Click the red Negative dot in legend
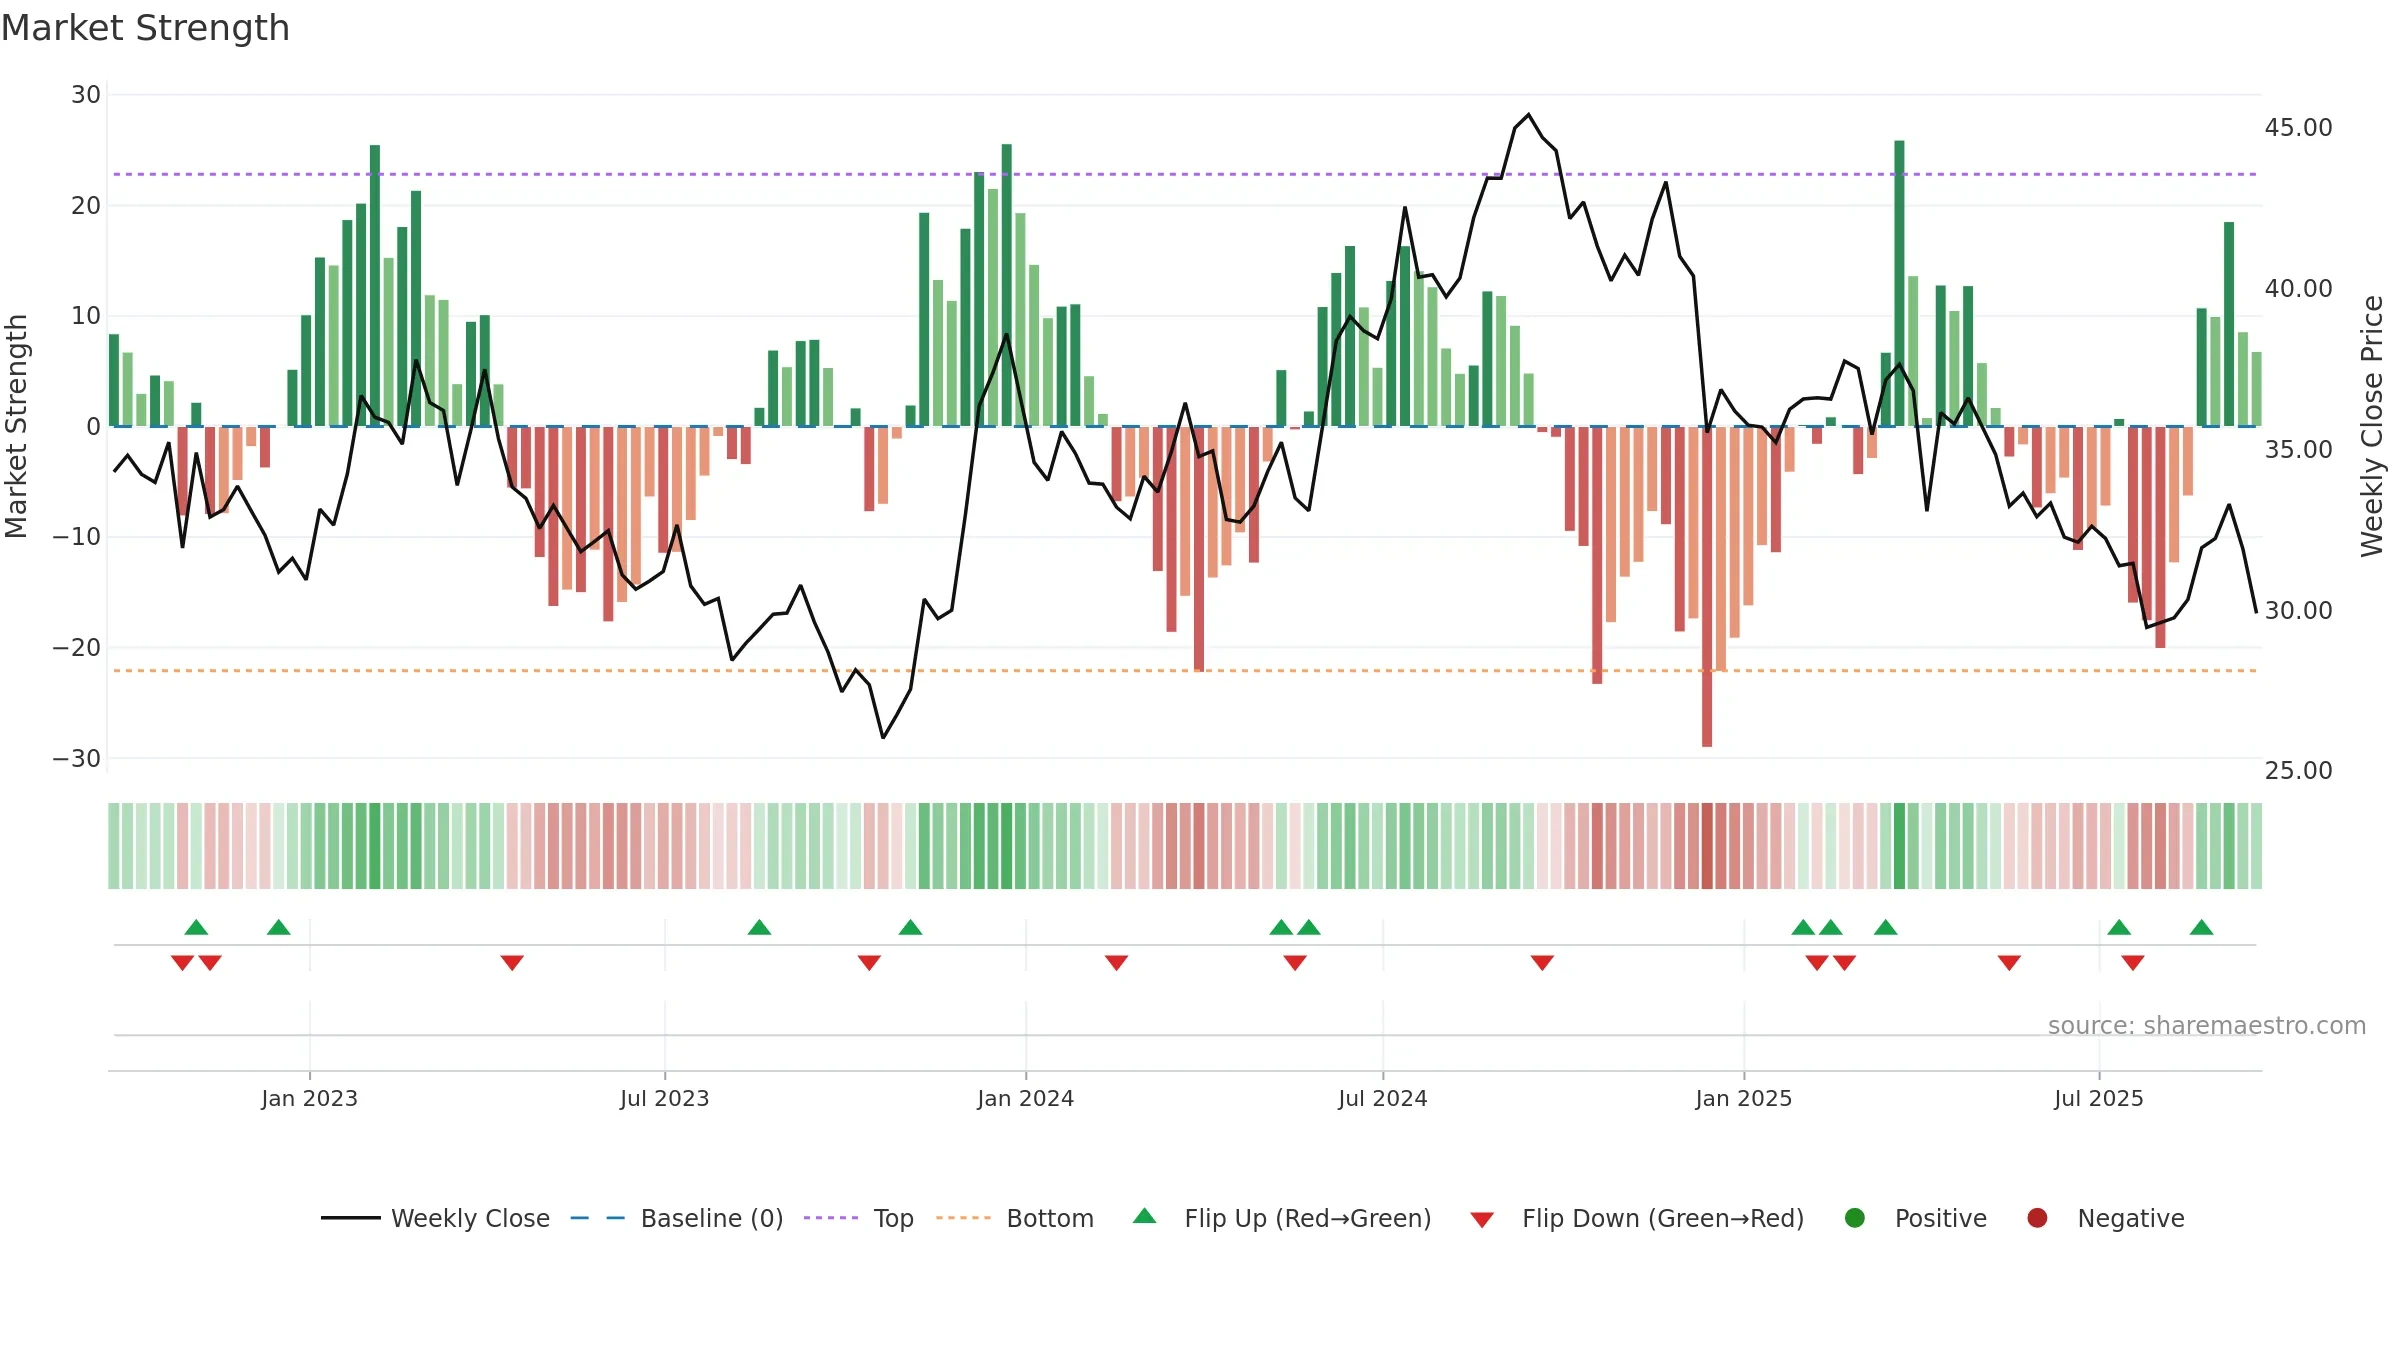Screen dimensions: 2400x1350 [2037, 1218]
